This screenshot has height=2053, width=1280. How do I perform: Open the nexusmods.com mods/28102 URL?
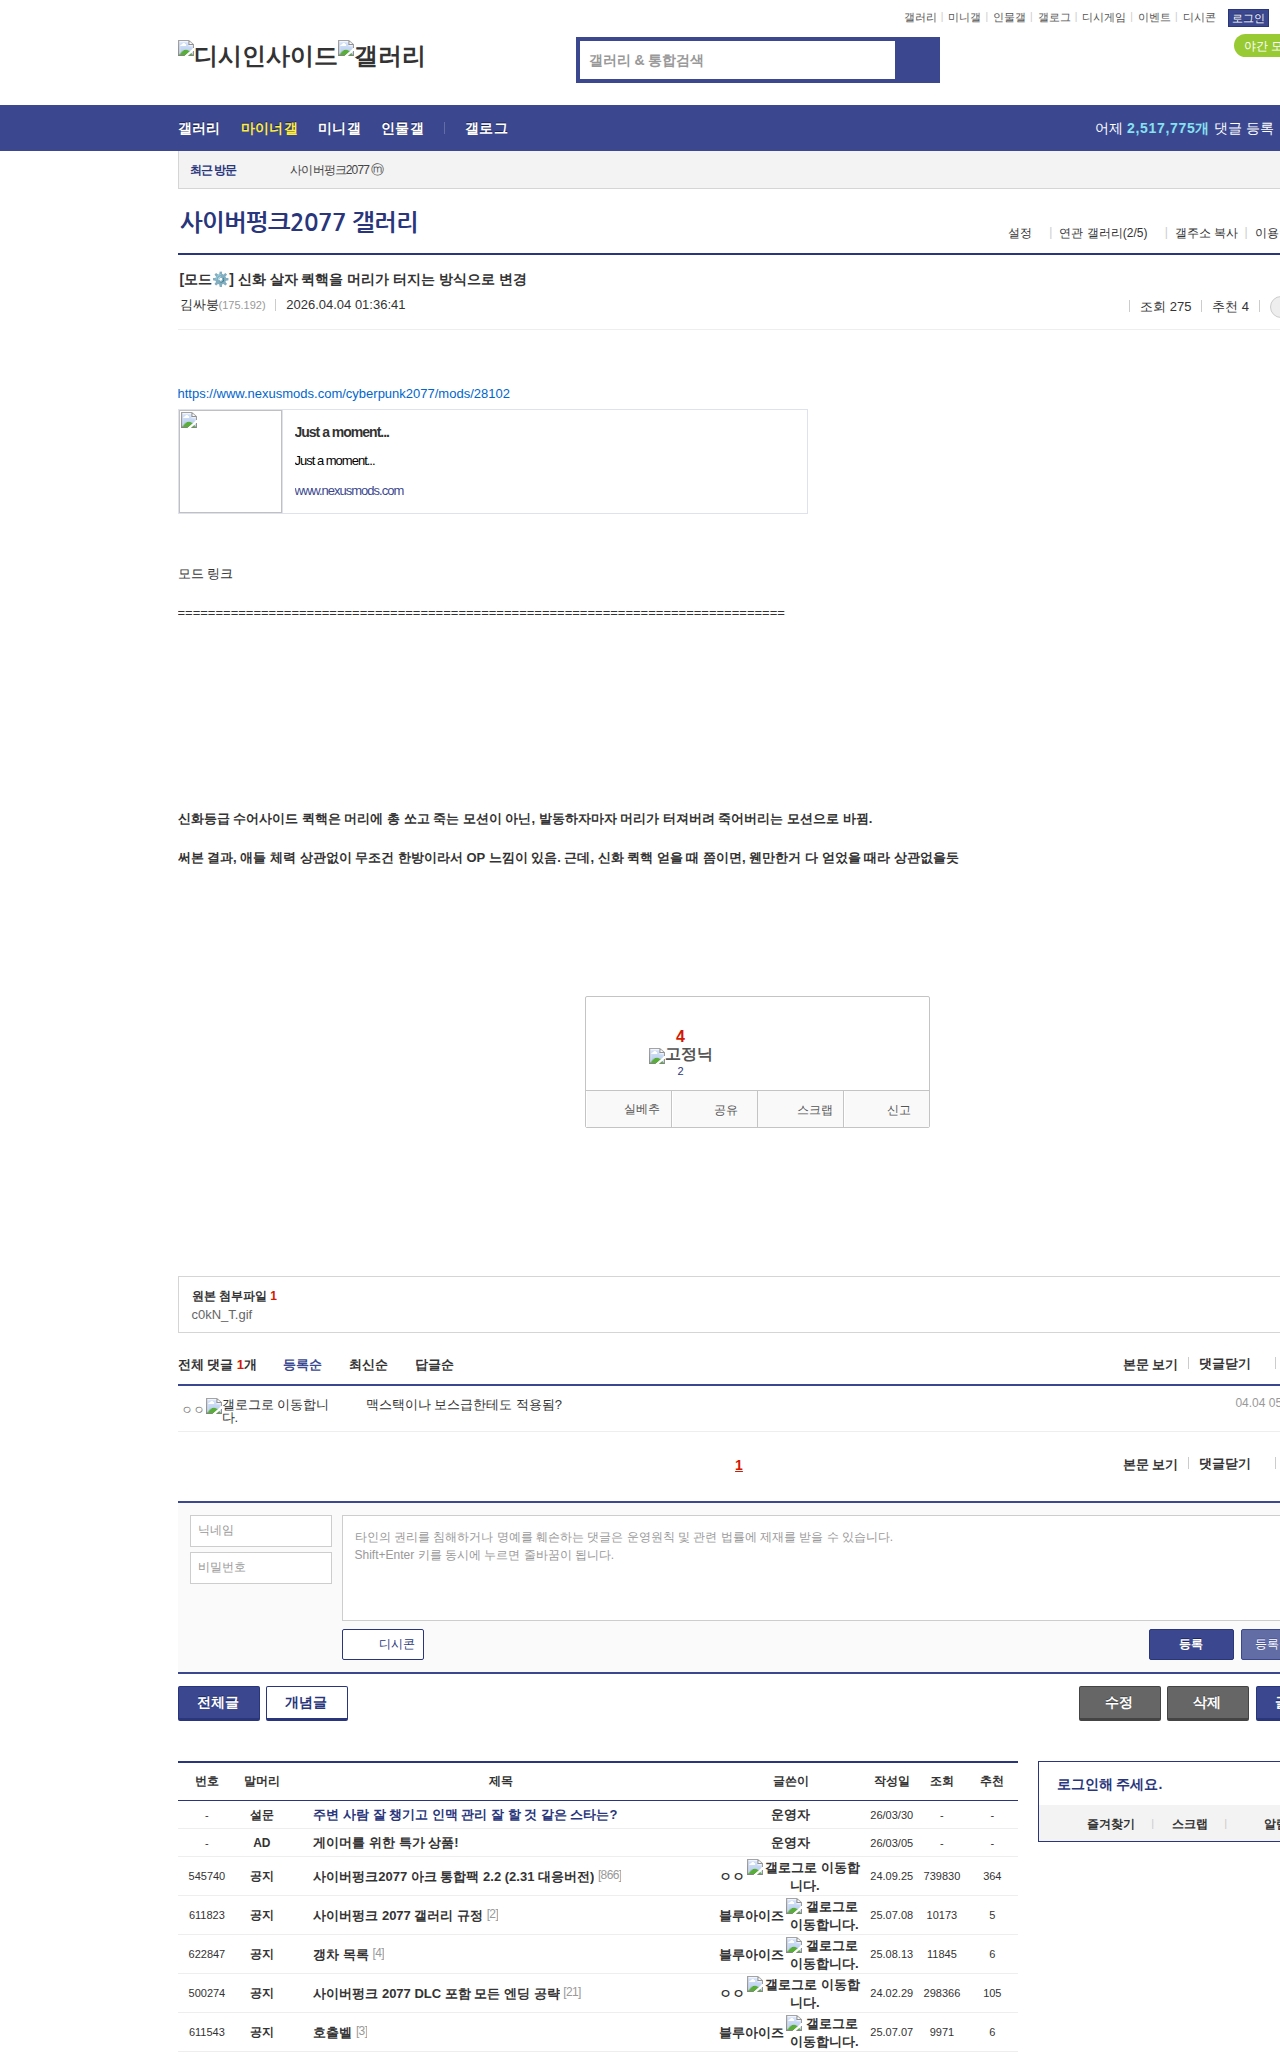click(x=344, y=393)
